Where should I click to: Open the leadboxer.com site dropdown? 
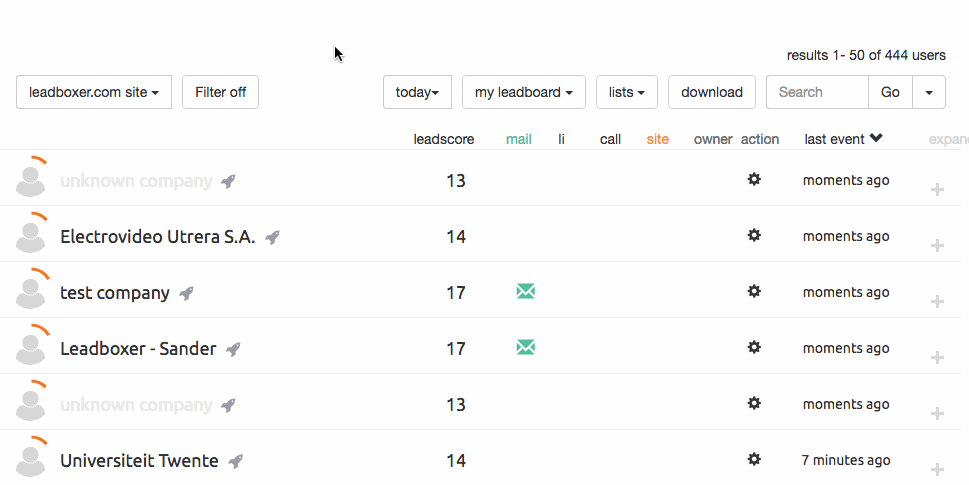[94, 92]
